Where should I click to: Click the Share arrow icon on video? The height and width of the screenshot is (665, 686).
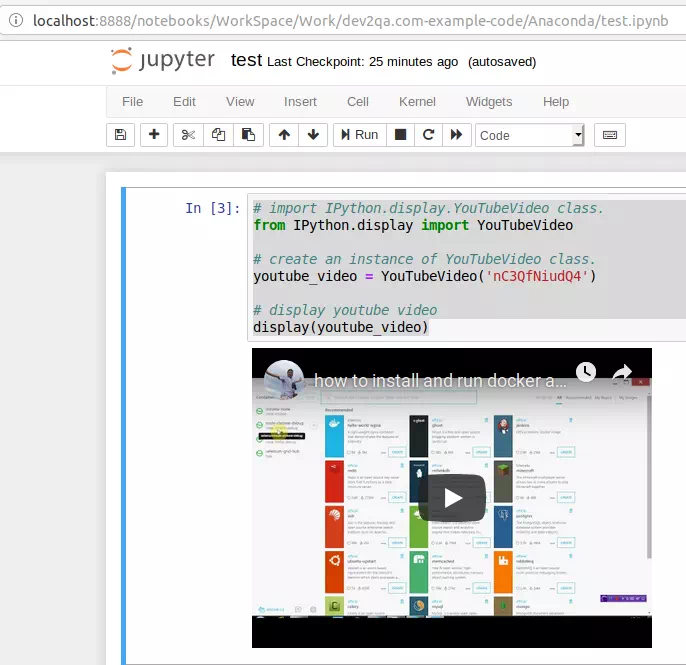[622, 372]
